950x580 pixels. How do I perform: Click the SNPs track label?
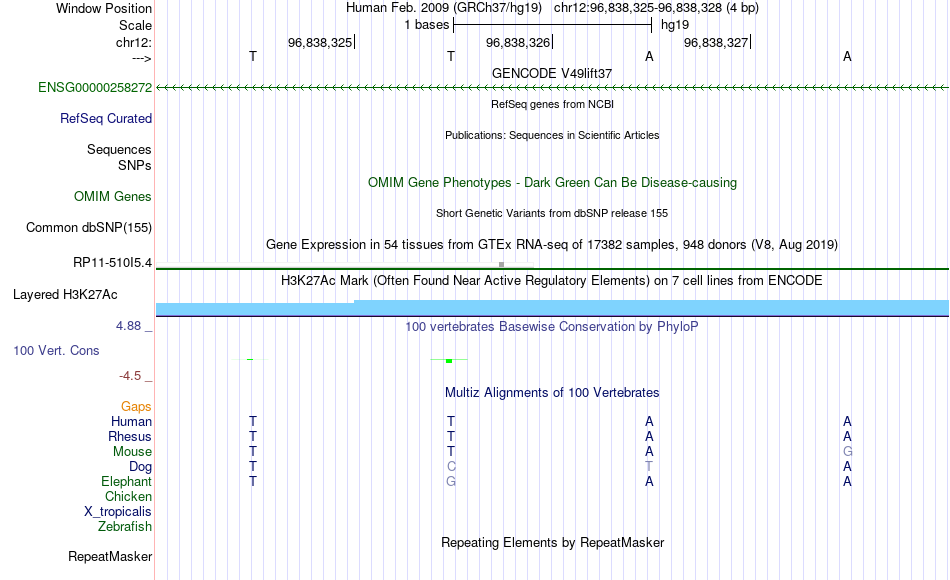[135, 165]
